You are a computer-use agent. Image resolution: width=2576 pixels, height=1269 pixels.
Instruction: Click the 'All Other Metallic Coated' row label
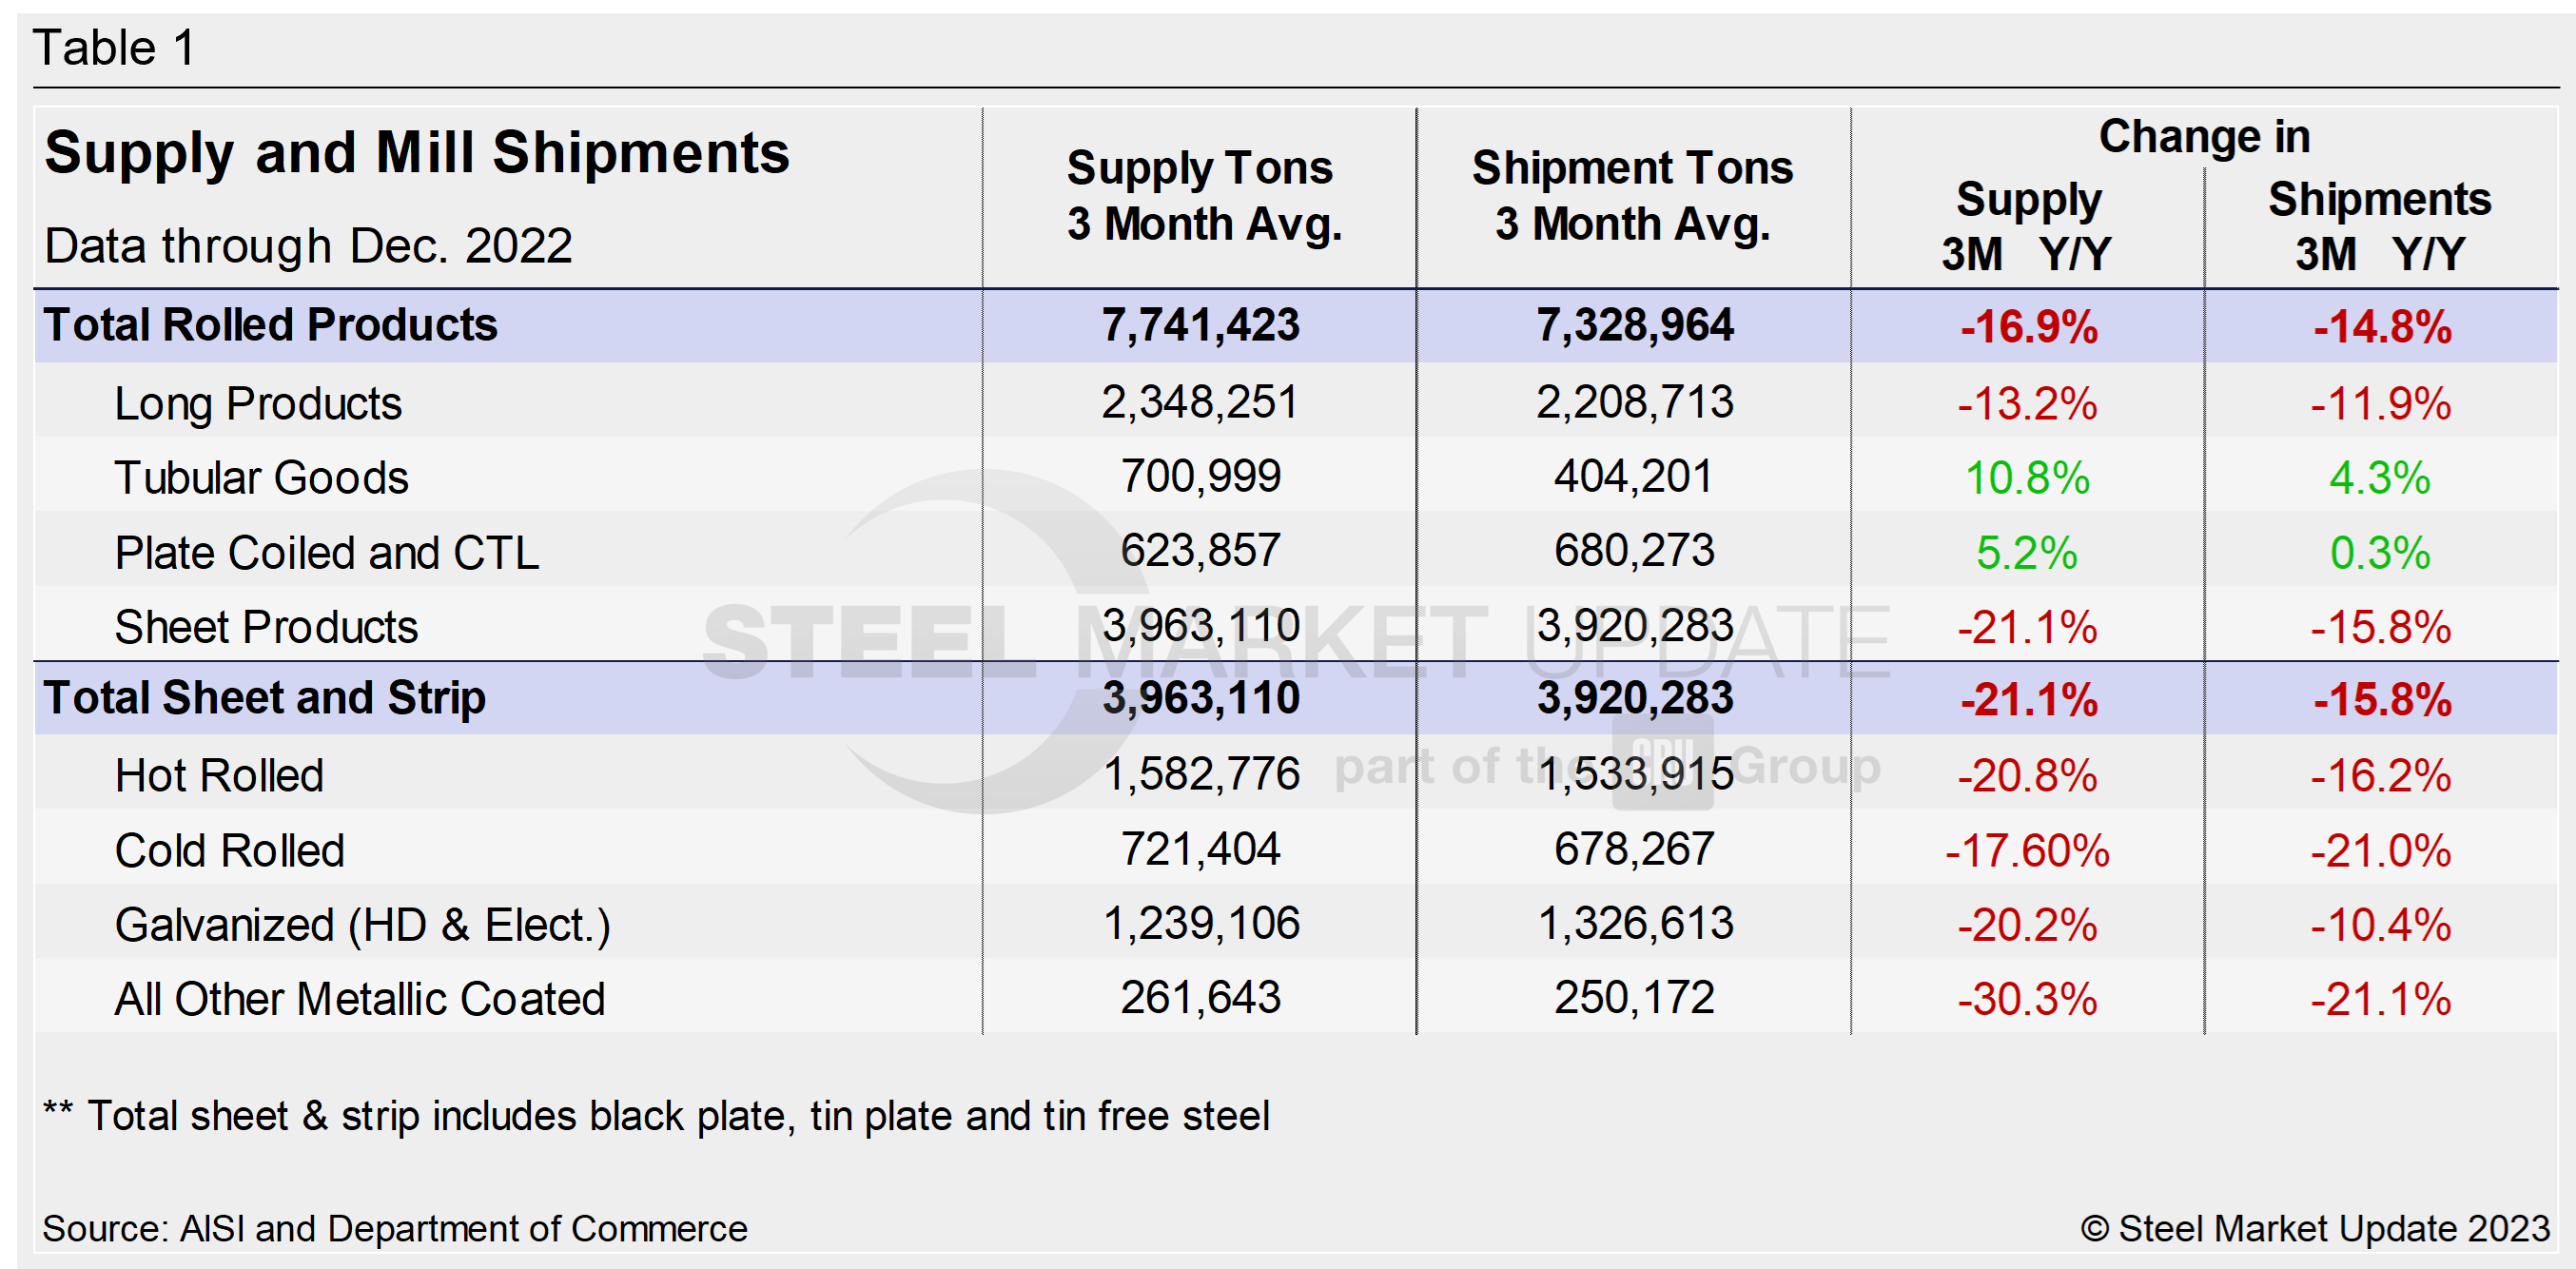click(x=360, y=999)
